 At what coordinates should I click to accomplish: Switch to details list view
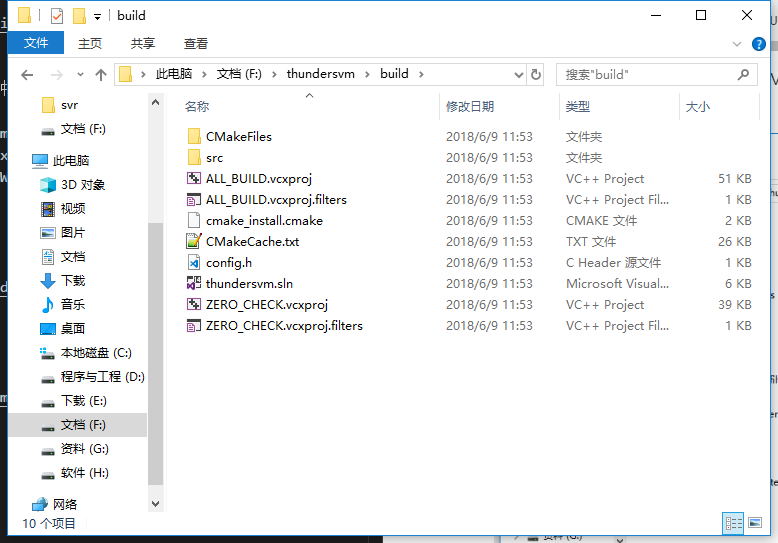point(733,523)
